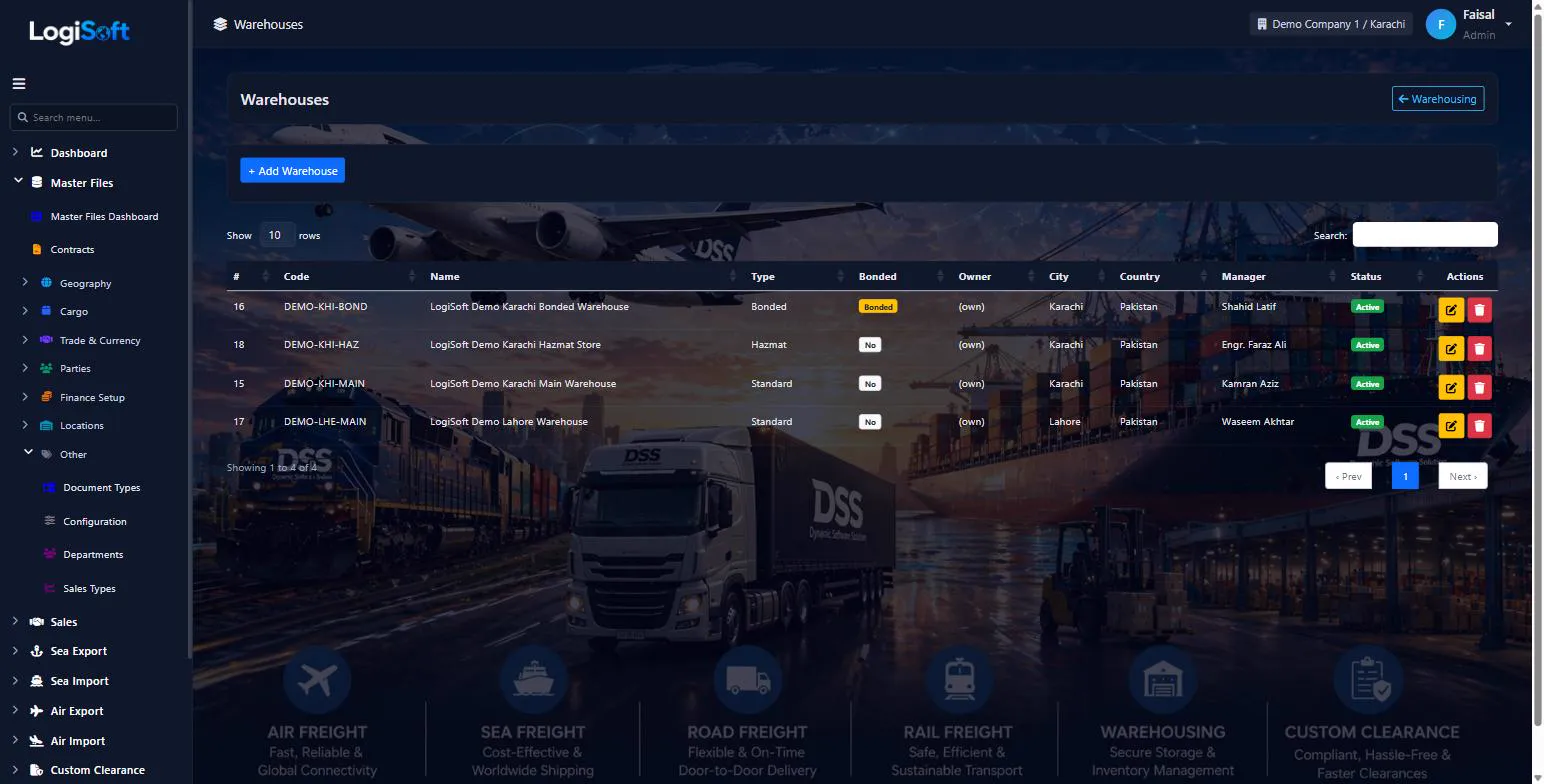The width and height of the screenshot is (1544, 784).
Task: Delete the DEMO-LHE-MAIN warehouse
Action: click(1479, 425)
